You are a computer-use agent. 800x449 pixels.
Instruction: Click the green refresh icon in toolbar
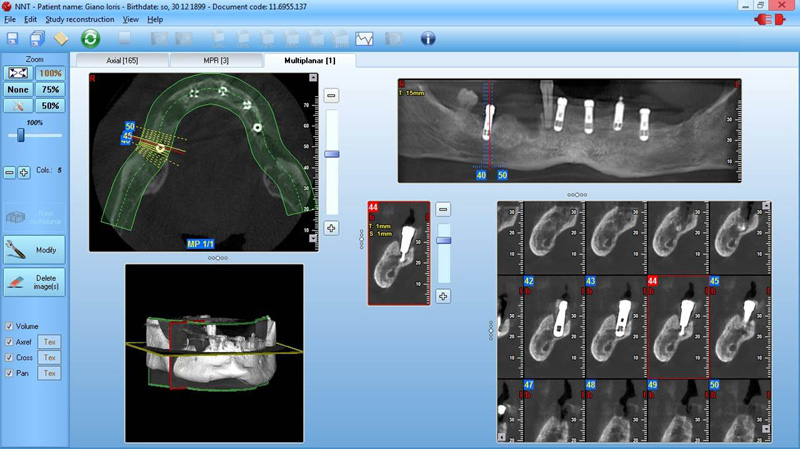click(90, 39)
